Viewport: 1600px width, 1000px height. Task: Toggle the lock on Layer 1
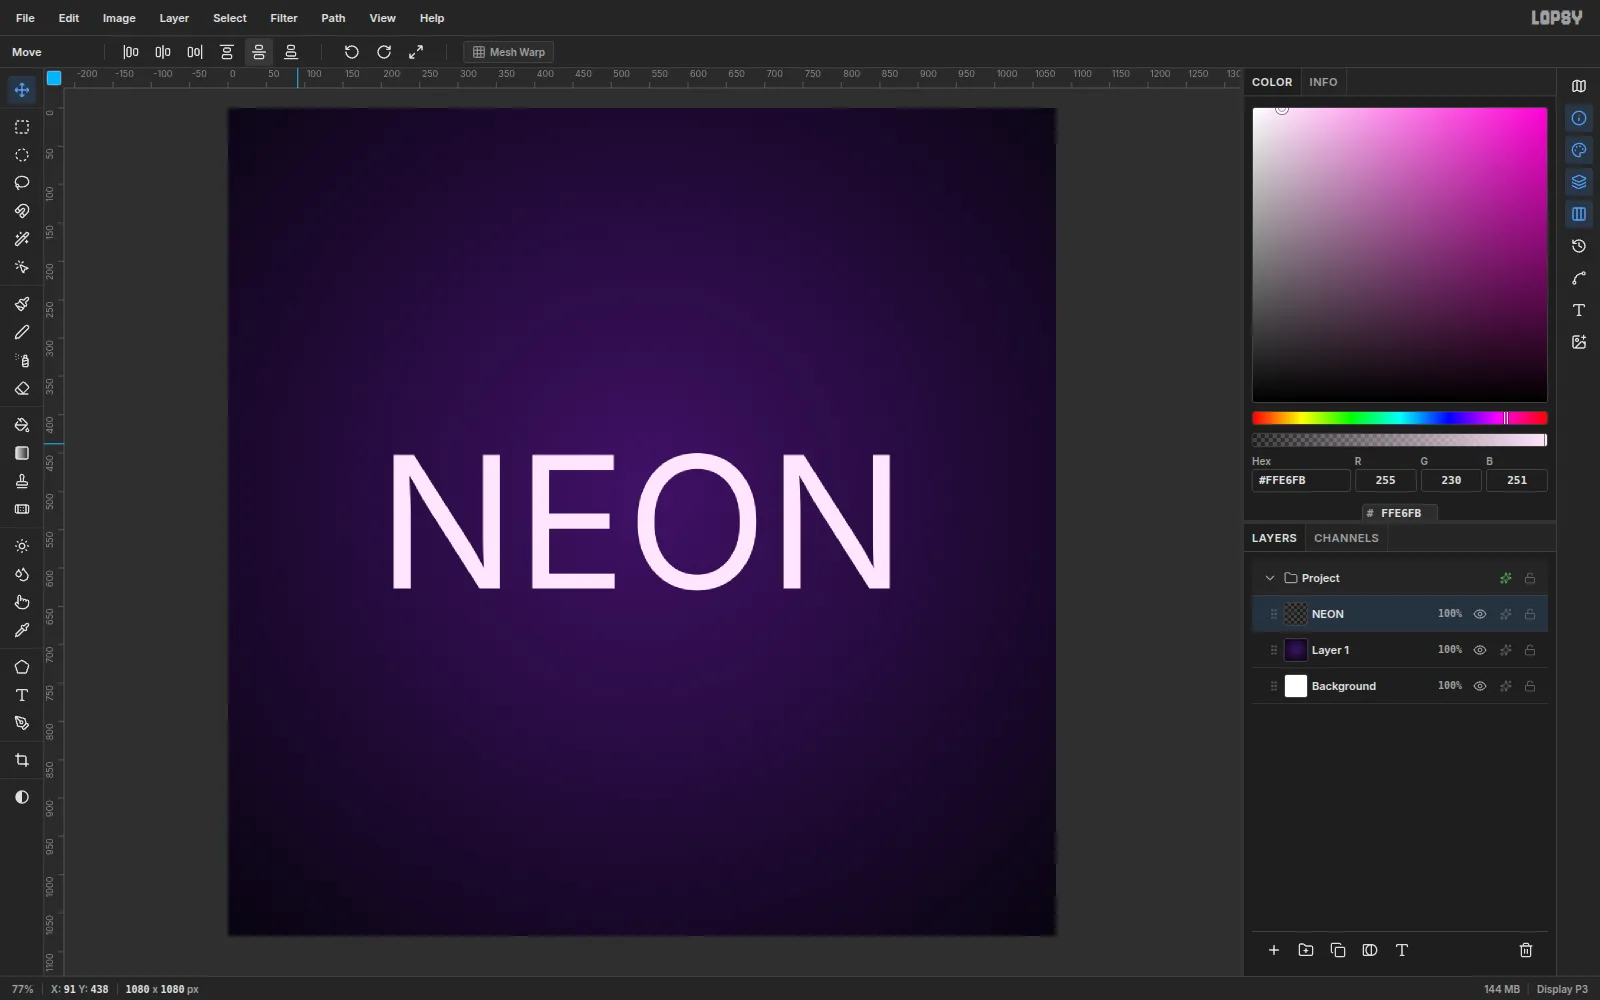point(1530,650)
